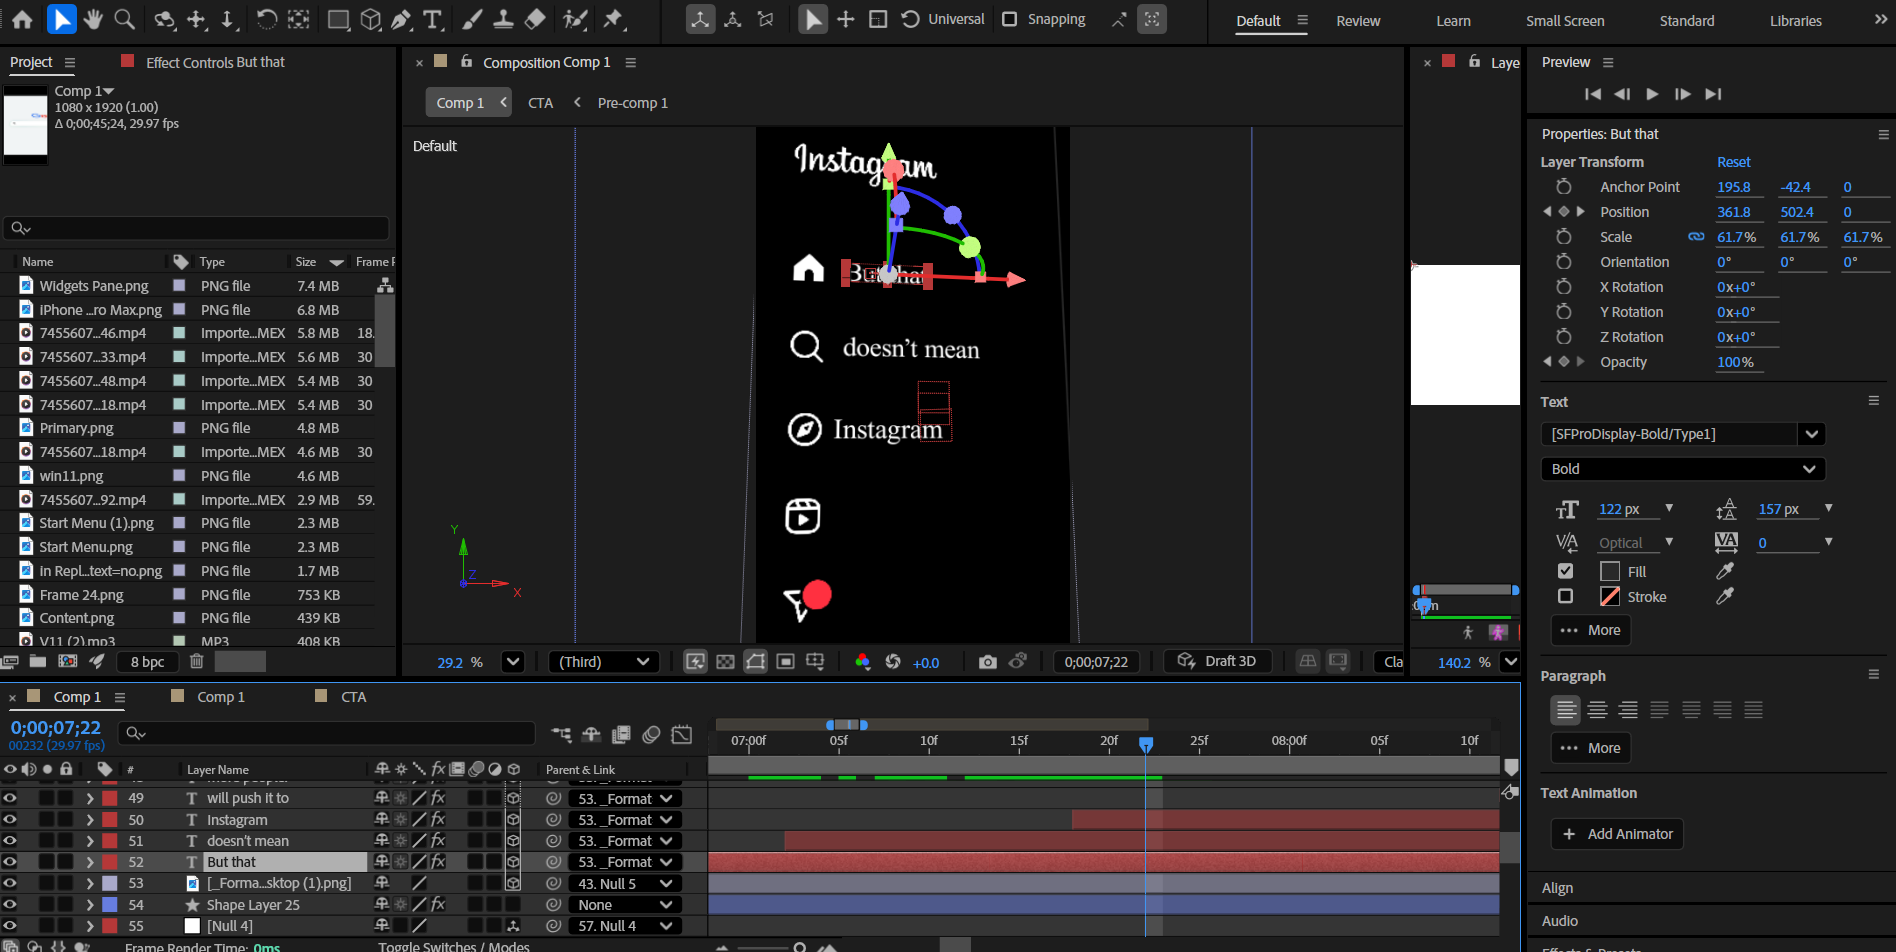Click the Add Animator button
The image size is (1896, 952).
1617,834
